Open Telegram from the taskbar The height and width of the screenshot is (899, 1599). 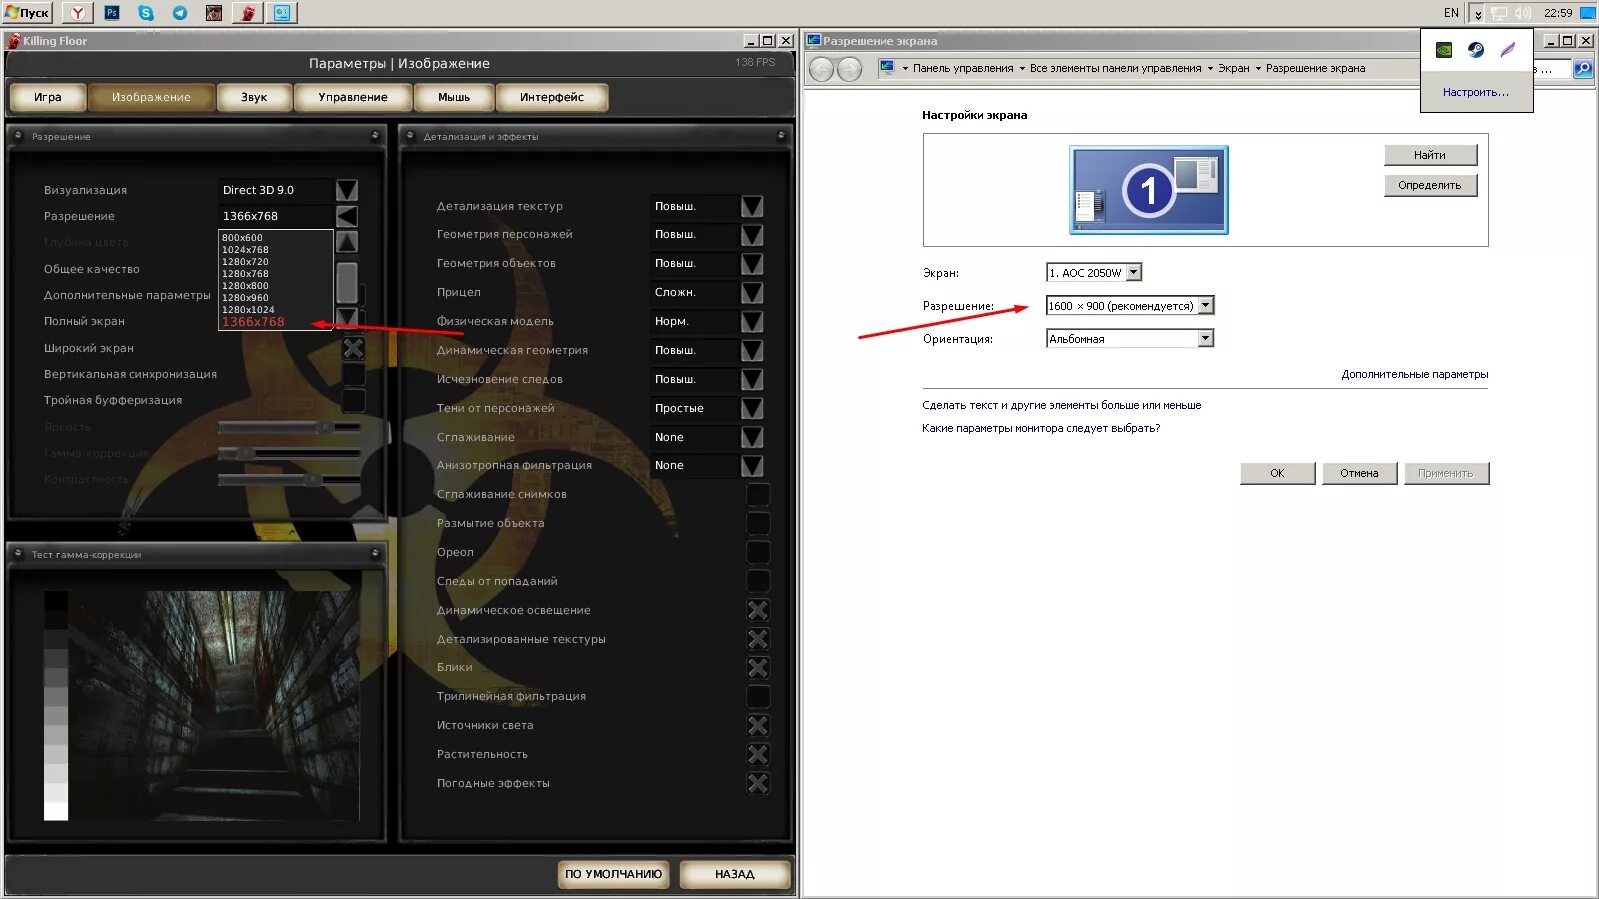(x=180, y=13)
